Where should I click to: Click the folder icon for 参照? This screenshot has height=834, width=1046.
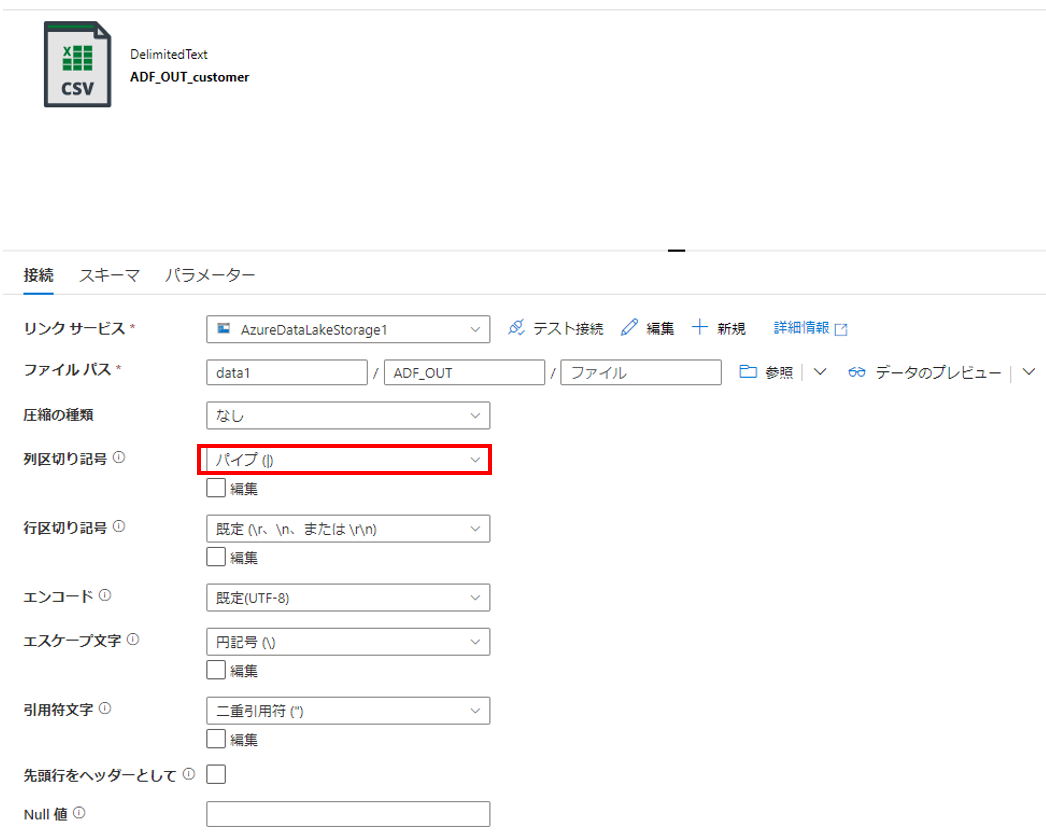tap(748, 372)
